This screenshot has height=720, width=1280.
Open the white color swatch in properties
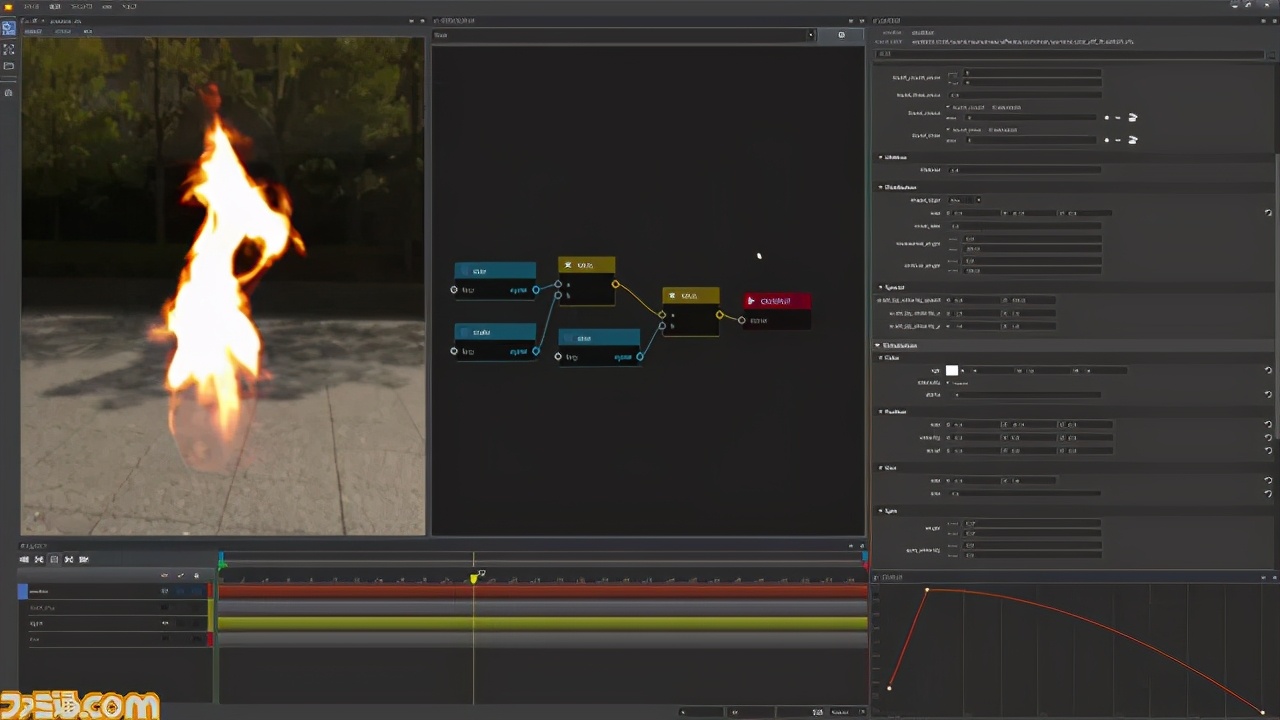952,370
